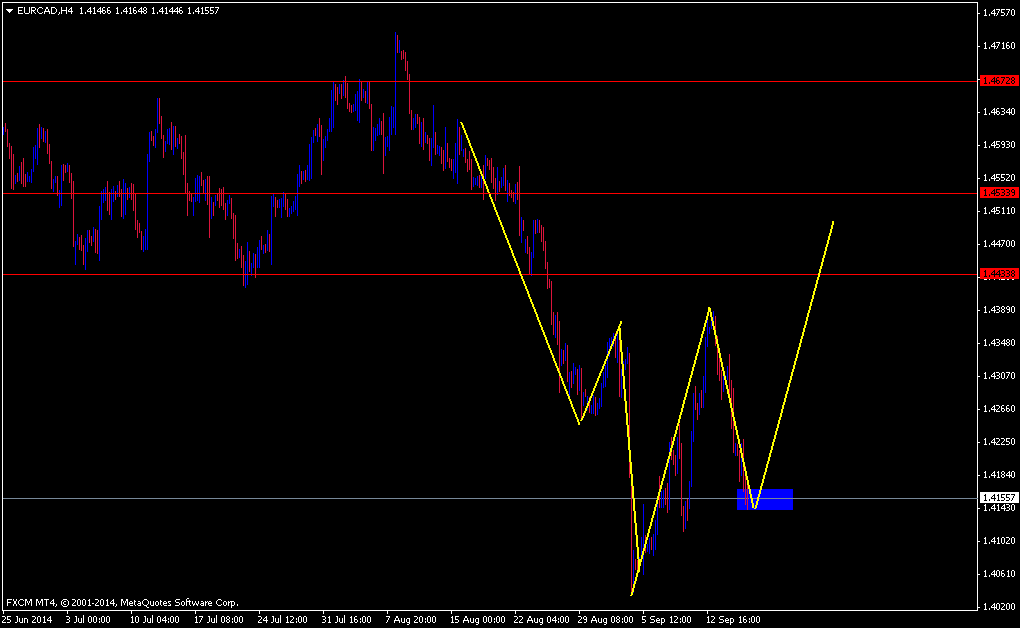The image size is (1020, 628).
Task: Click the price scale value 1.45110
Action: (999, 211)
